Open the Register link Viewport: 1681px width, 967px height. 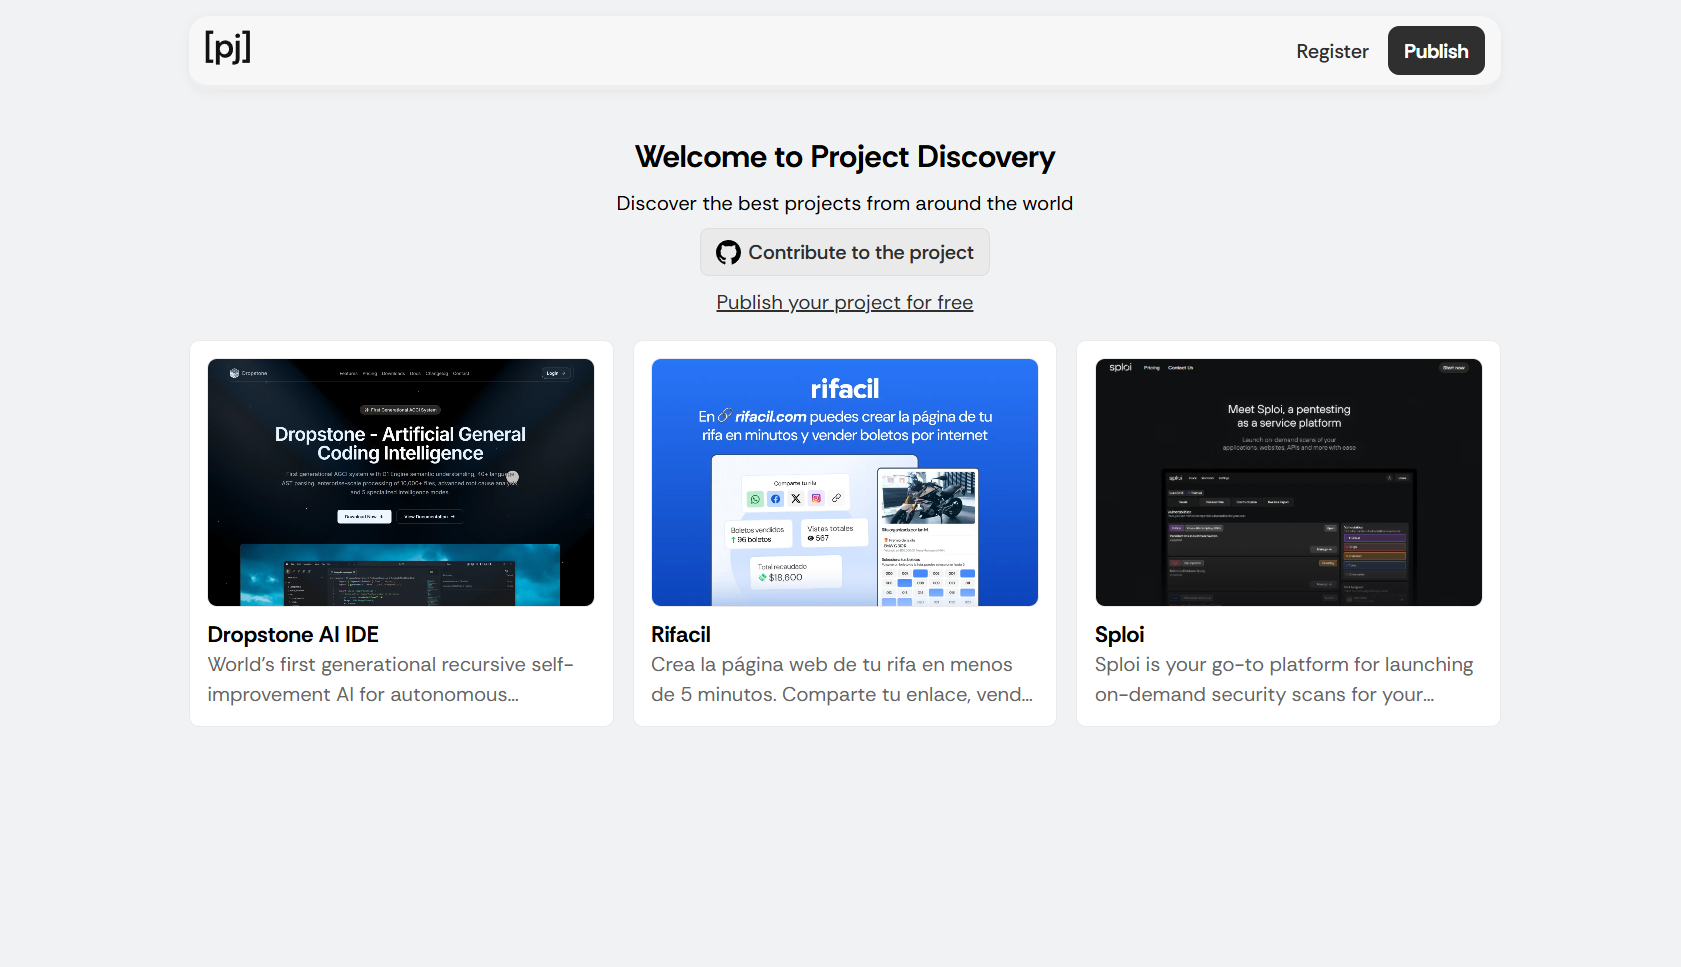(x=1332, y=51)
